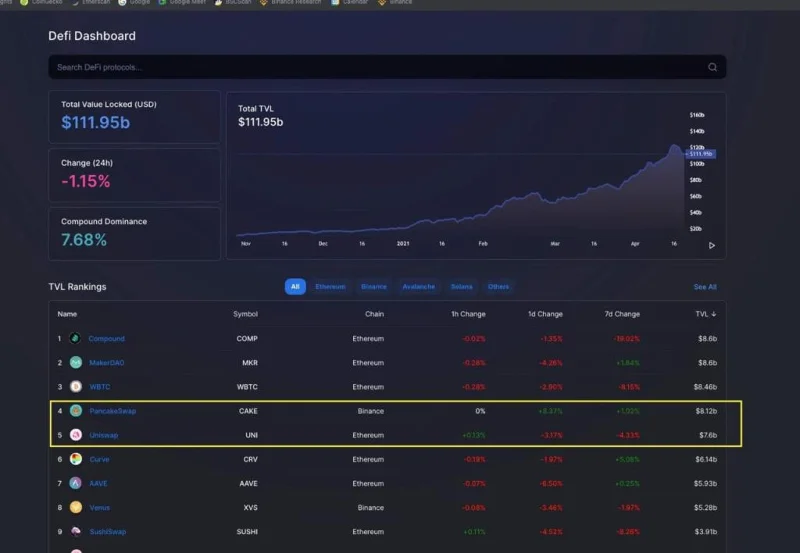800x553 pixels.
Task: Click the AAVE logo icon
Action: [x=76, y=483]
